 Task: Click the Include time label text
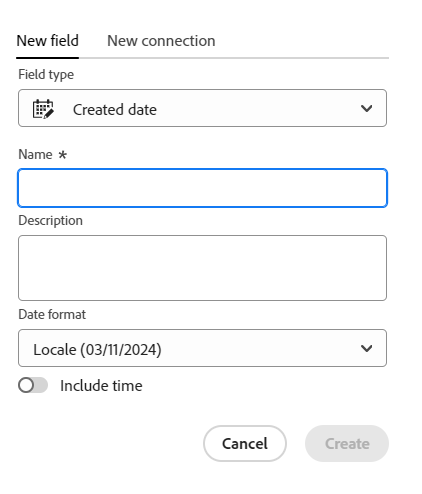pyautogui.click(x=101, y=386)
